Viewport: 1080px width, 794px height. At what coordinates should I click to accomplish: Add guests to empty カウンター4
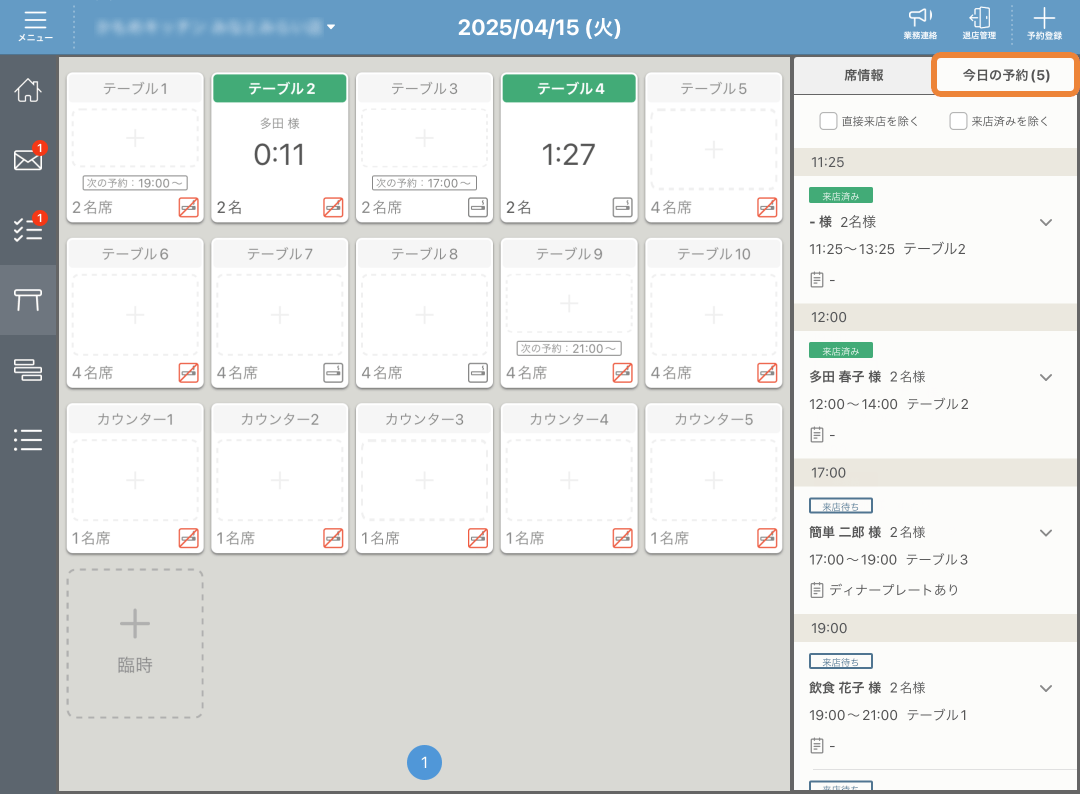click(569, 480)
